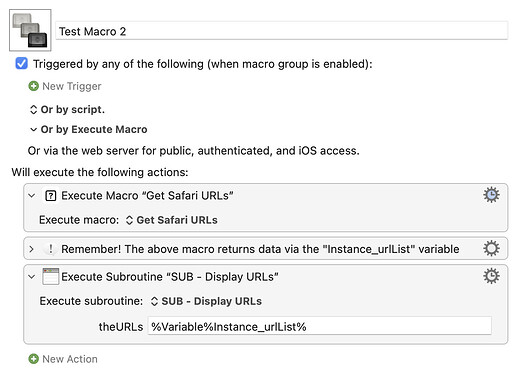
Task: Click the macro icon thumbnail
Action: 30,30
